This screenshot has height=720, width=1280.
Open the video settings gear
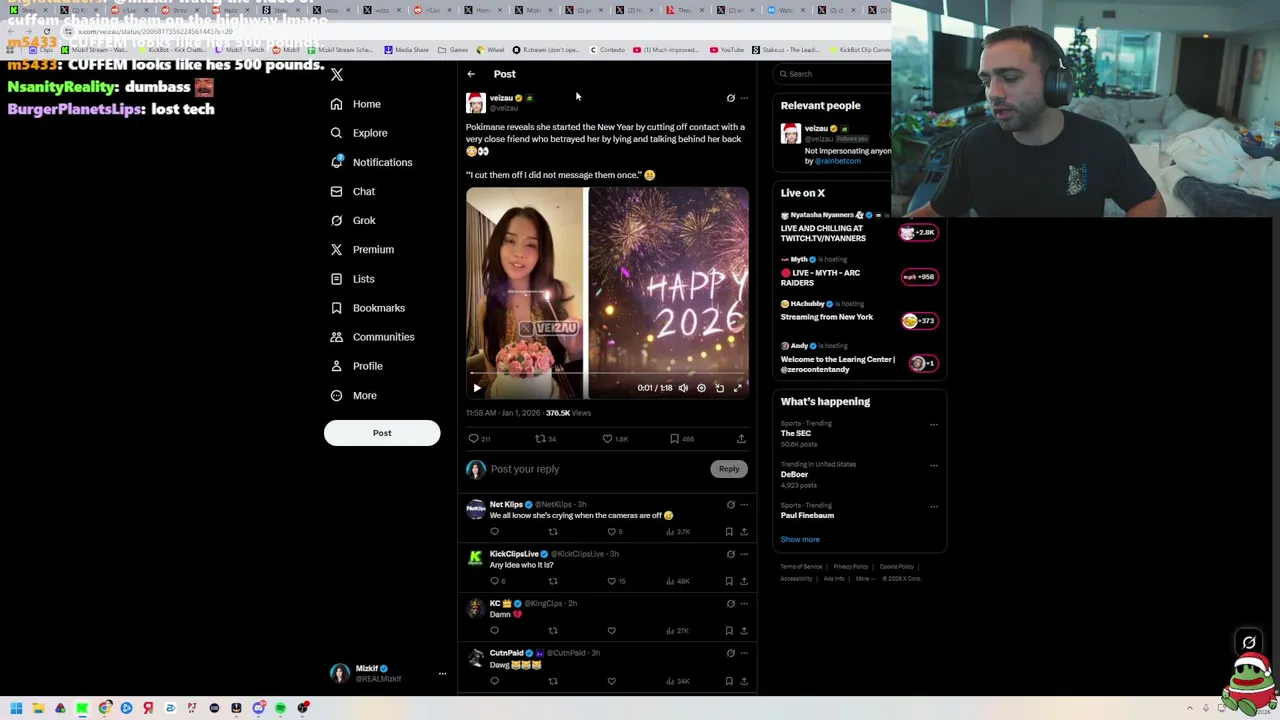[701, 388]
